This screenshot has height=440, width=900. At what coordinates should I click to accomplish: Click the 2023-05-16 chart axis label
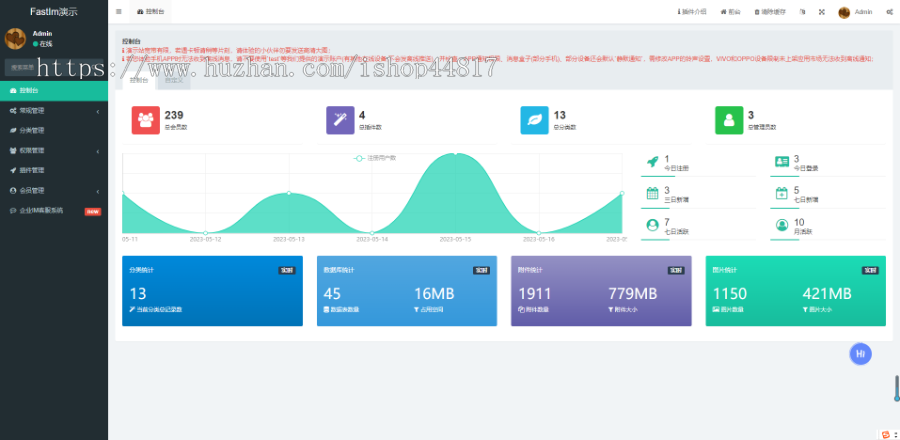click(x=538, y=239)
